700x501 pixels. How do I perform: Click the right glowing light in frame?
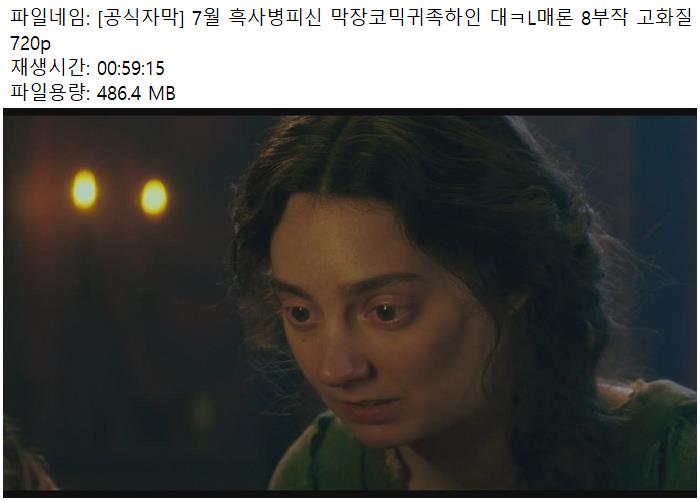154,197
